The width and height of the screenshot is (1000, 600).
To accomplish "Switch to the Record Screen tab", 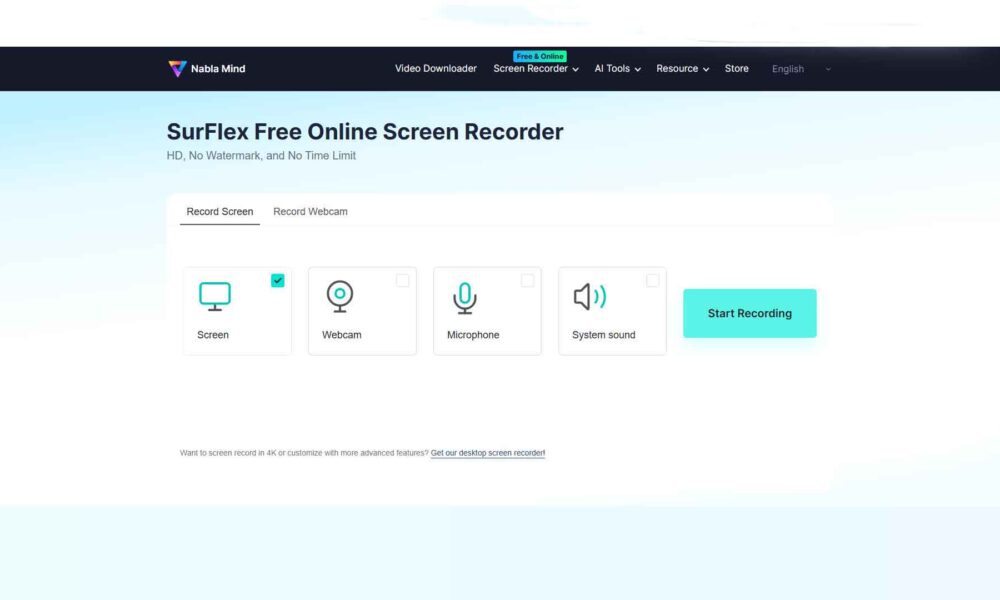I will pyautogui.click(x=219, y=212).
